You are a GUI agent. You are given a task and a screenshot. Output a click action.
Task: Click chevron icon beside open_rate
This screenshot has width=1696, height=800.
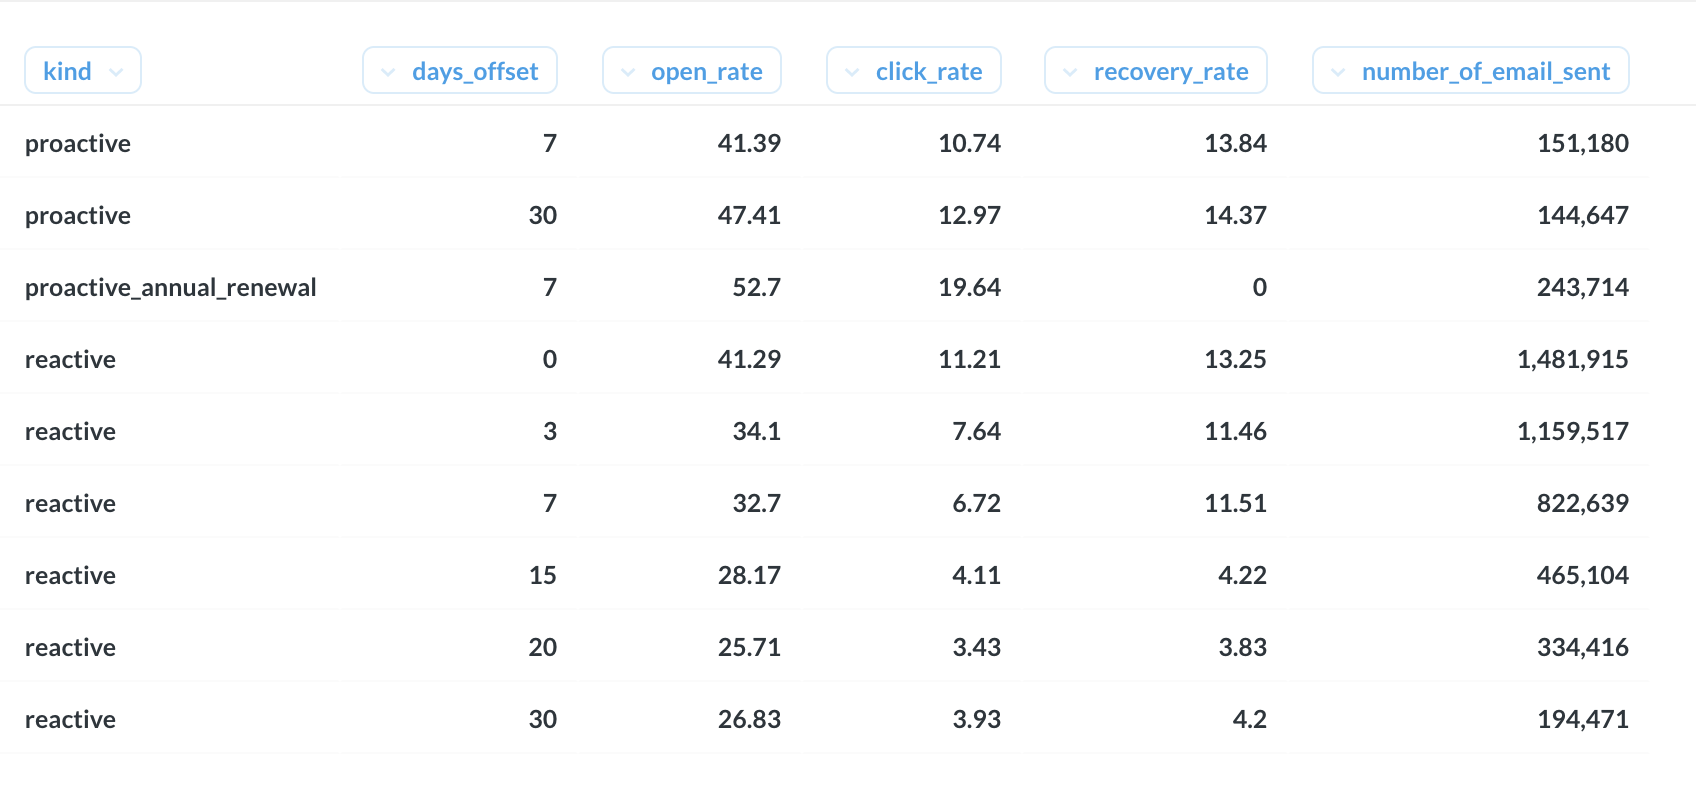point(628,72)
